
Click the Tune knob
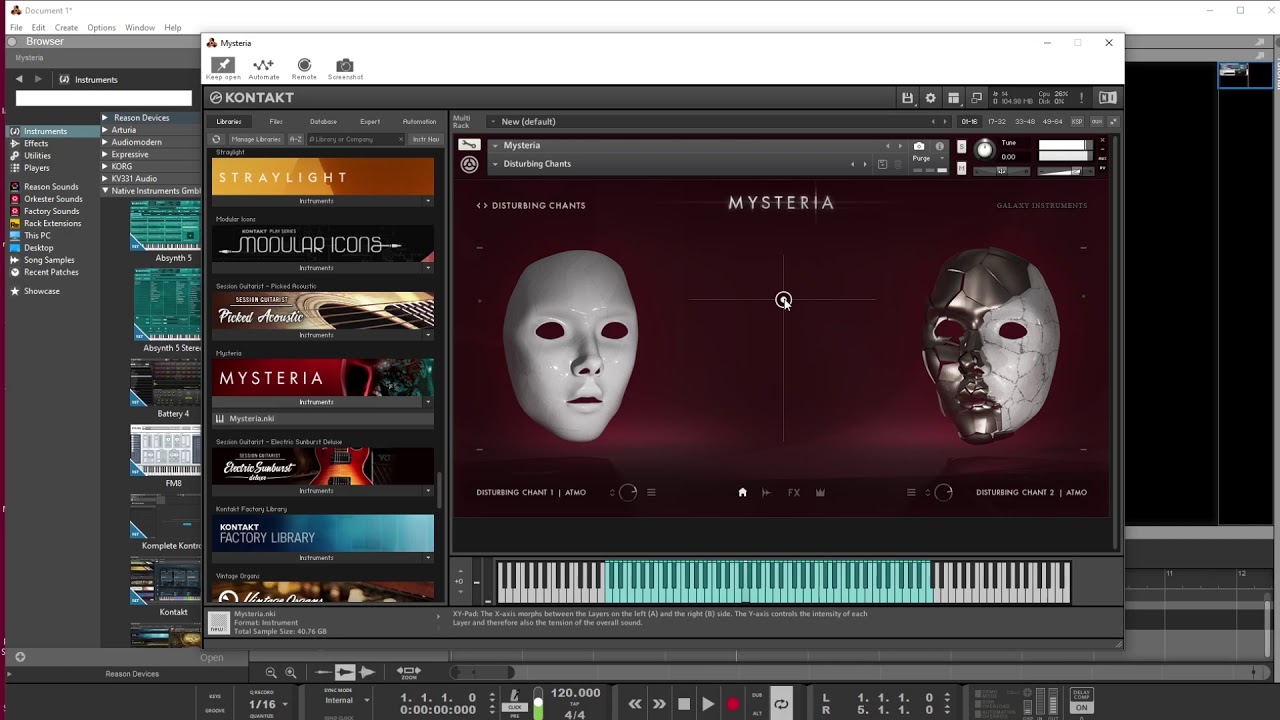pos(985,149)
